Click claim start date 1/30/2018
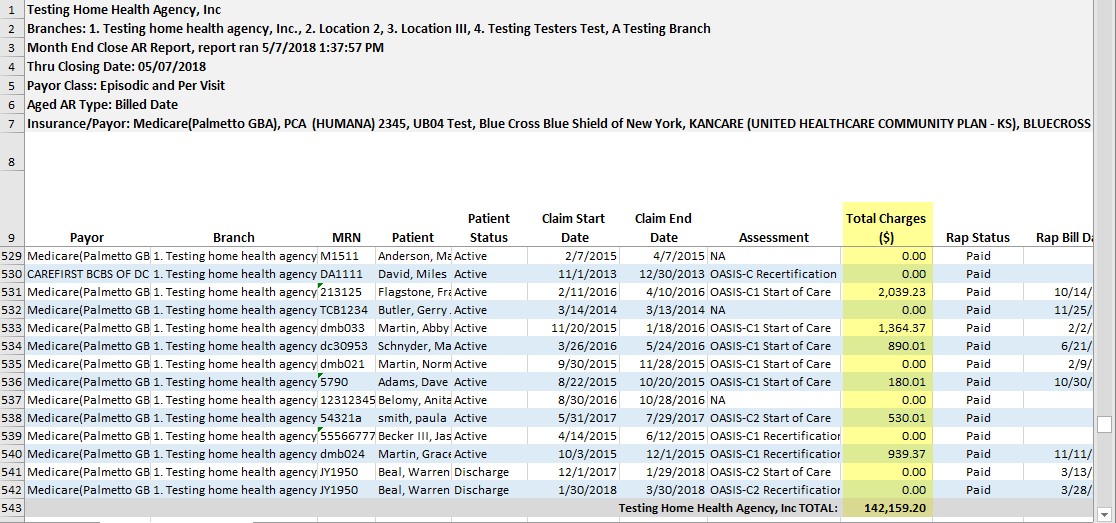This screenshot has height=523, width=1116. coord(573,490)
